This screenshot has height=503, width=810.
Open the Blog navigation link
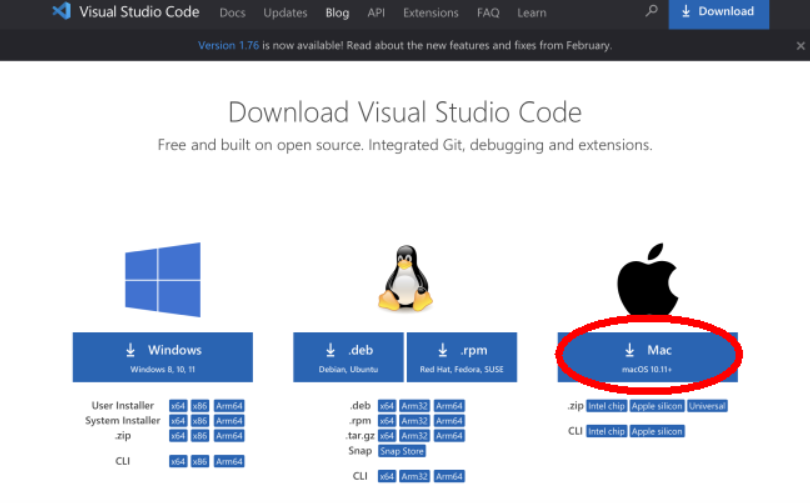tap(337, 13)
